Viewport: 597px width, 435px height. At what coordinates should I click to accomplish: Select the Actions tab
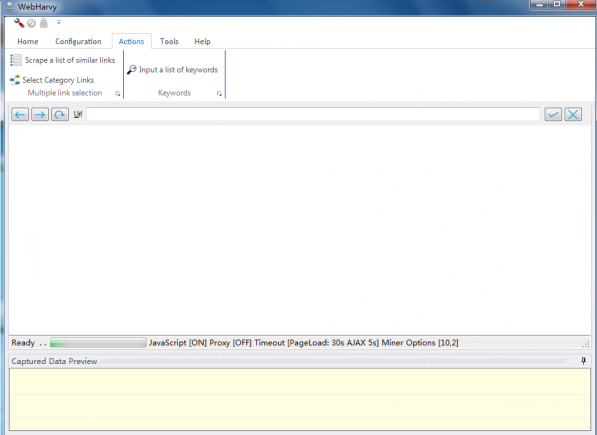click(131, 41)
